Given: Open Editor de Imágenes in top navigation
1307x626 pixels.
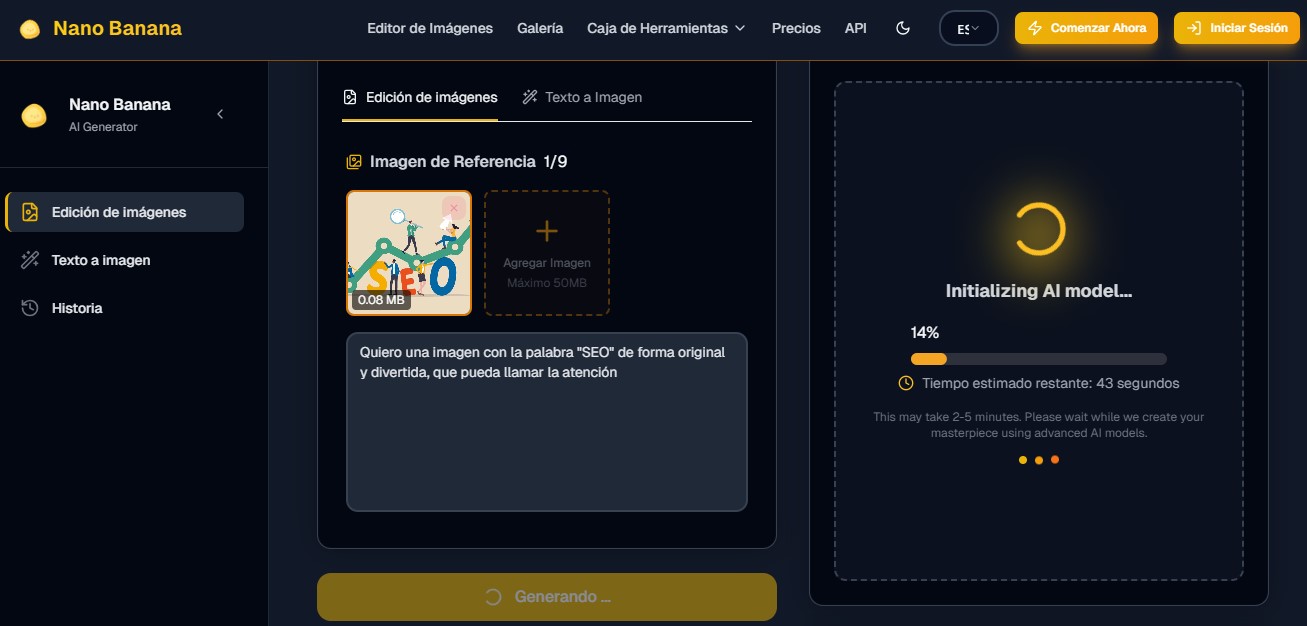Looking at the screenshot, I should [x=430, y=29].
